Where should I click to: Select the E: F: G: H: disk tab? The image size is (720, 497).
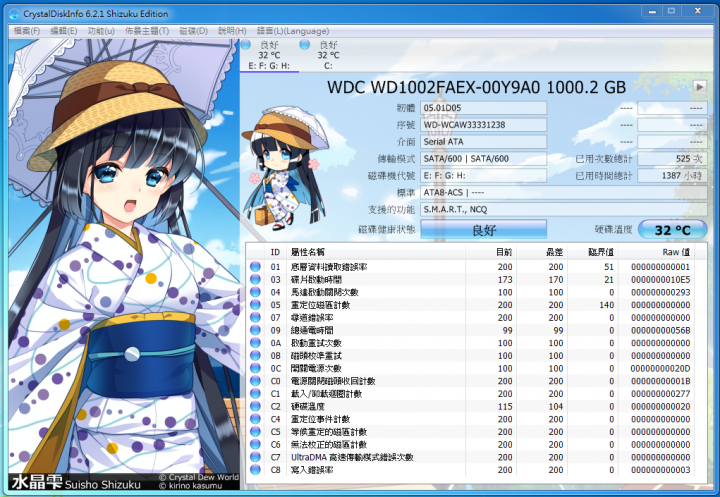(269, 56)
